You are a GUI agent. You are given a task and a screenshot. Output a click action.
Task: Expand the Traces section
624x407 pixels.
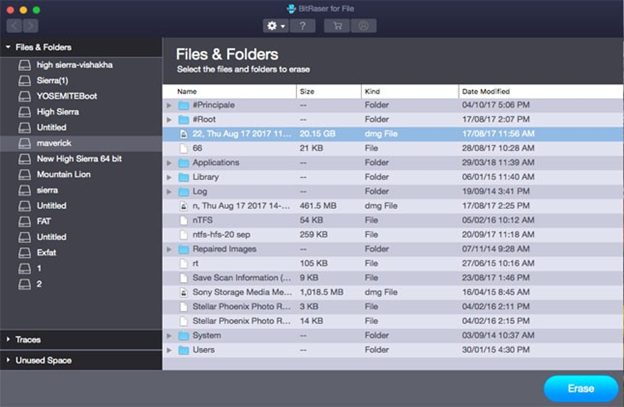8,339
